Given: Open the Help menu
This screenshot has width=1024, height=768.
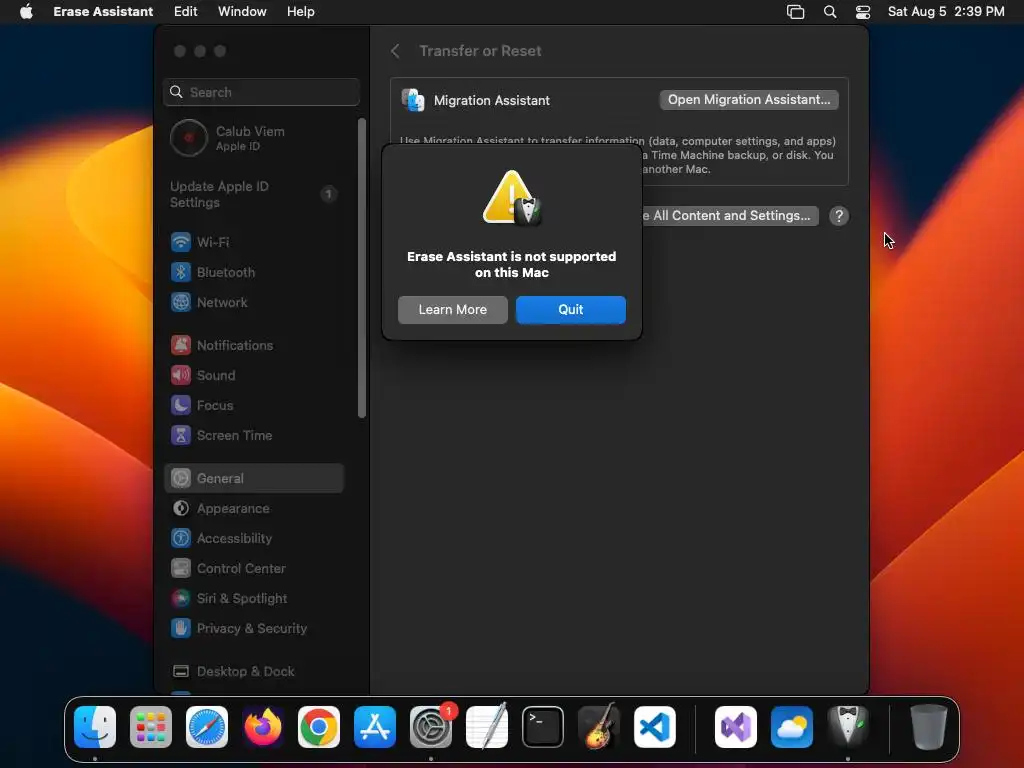Looking at the screenshot, I should click(x=300, y=12).
